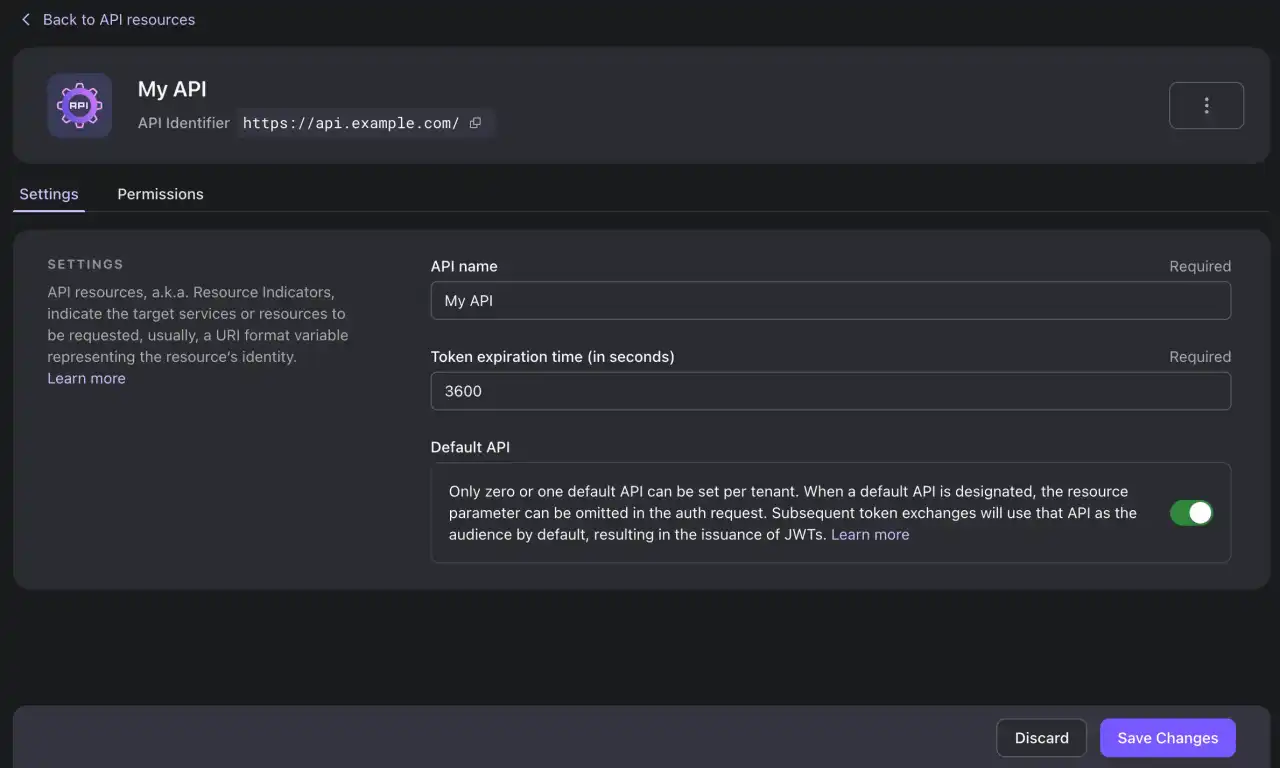This screenshot has width=1280, height=768.
Task: Open the sidebar Learn more link
Action: (x=86, y=378)
